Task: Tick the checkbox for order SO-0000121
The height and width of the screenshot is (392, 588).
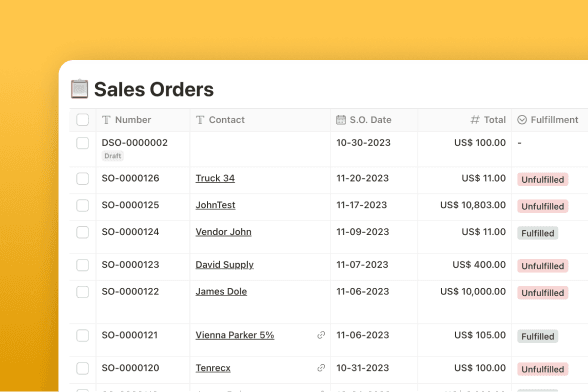Action: click(x=82, y=335)
